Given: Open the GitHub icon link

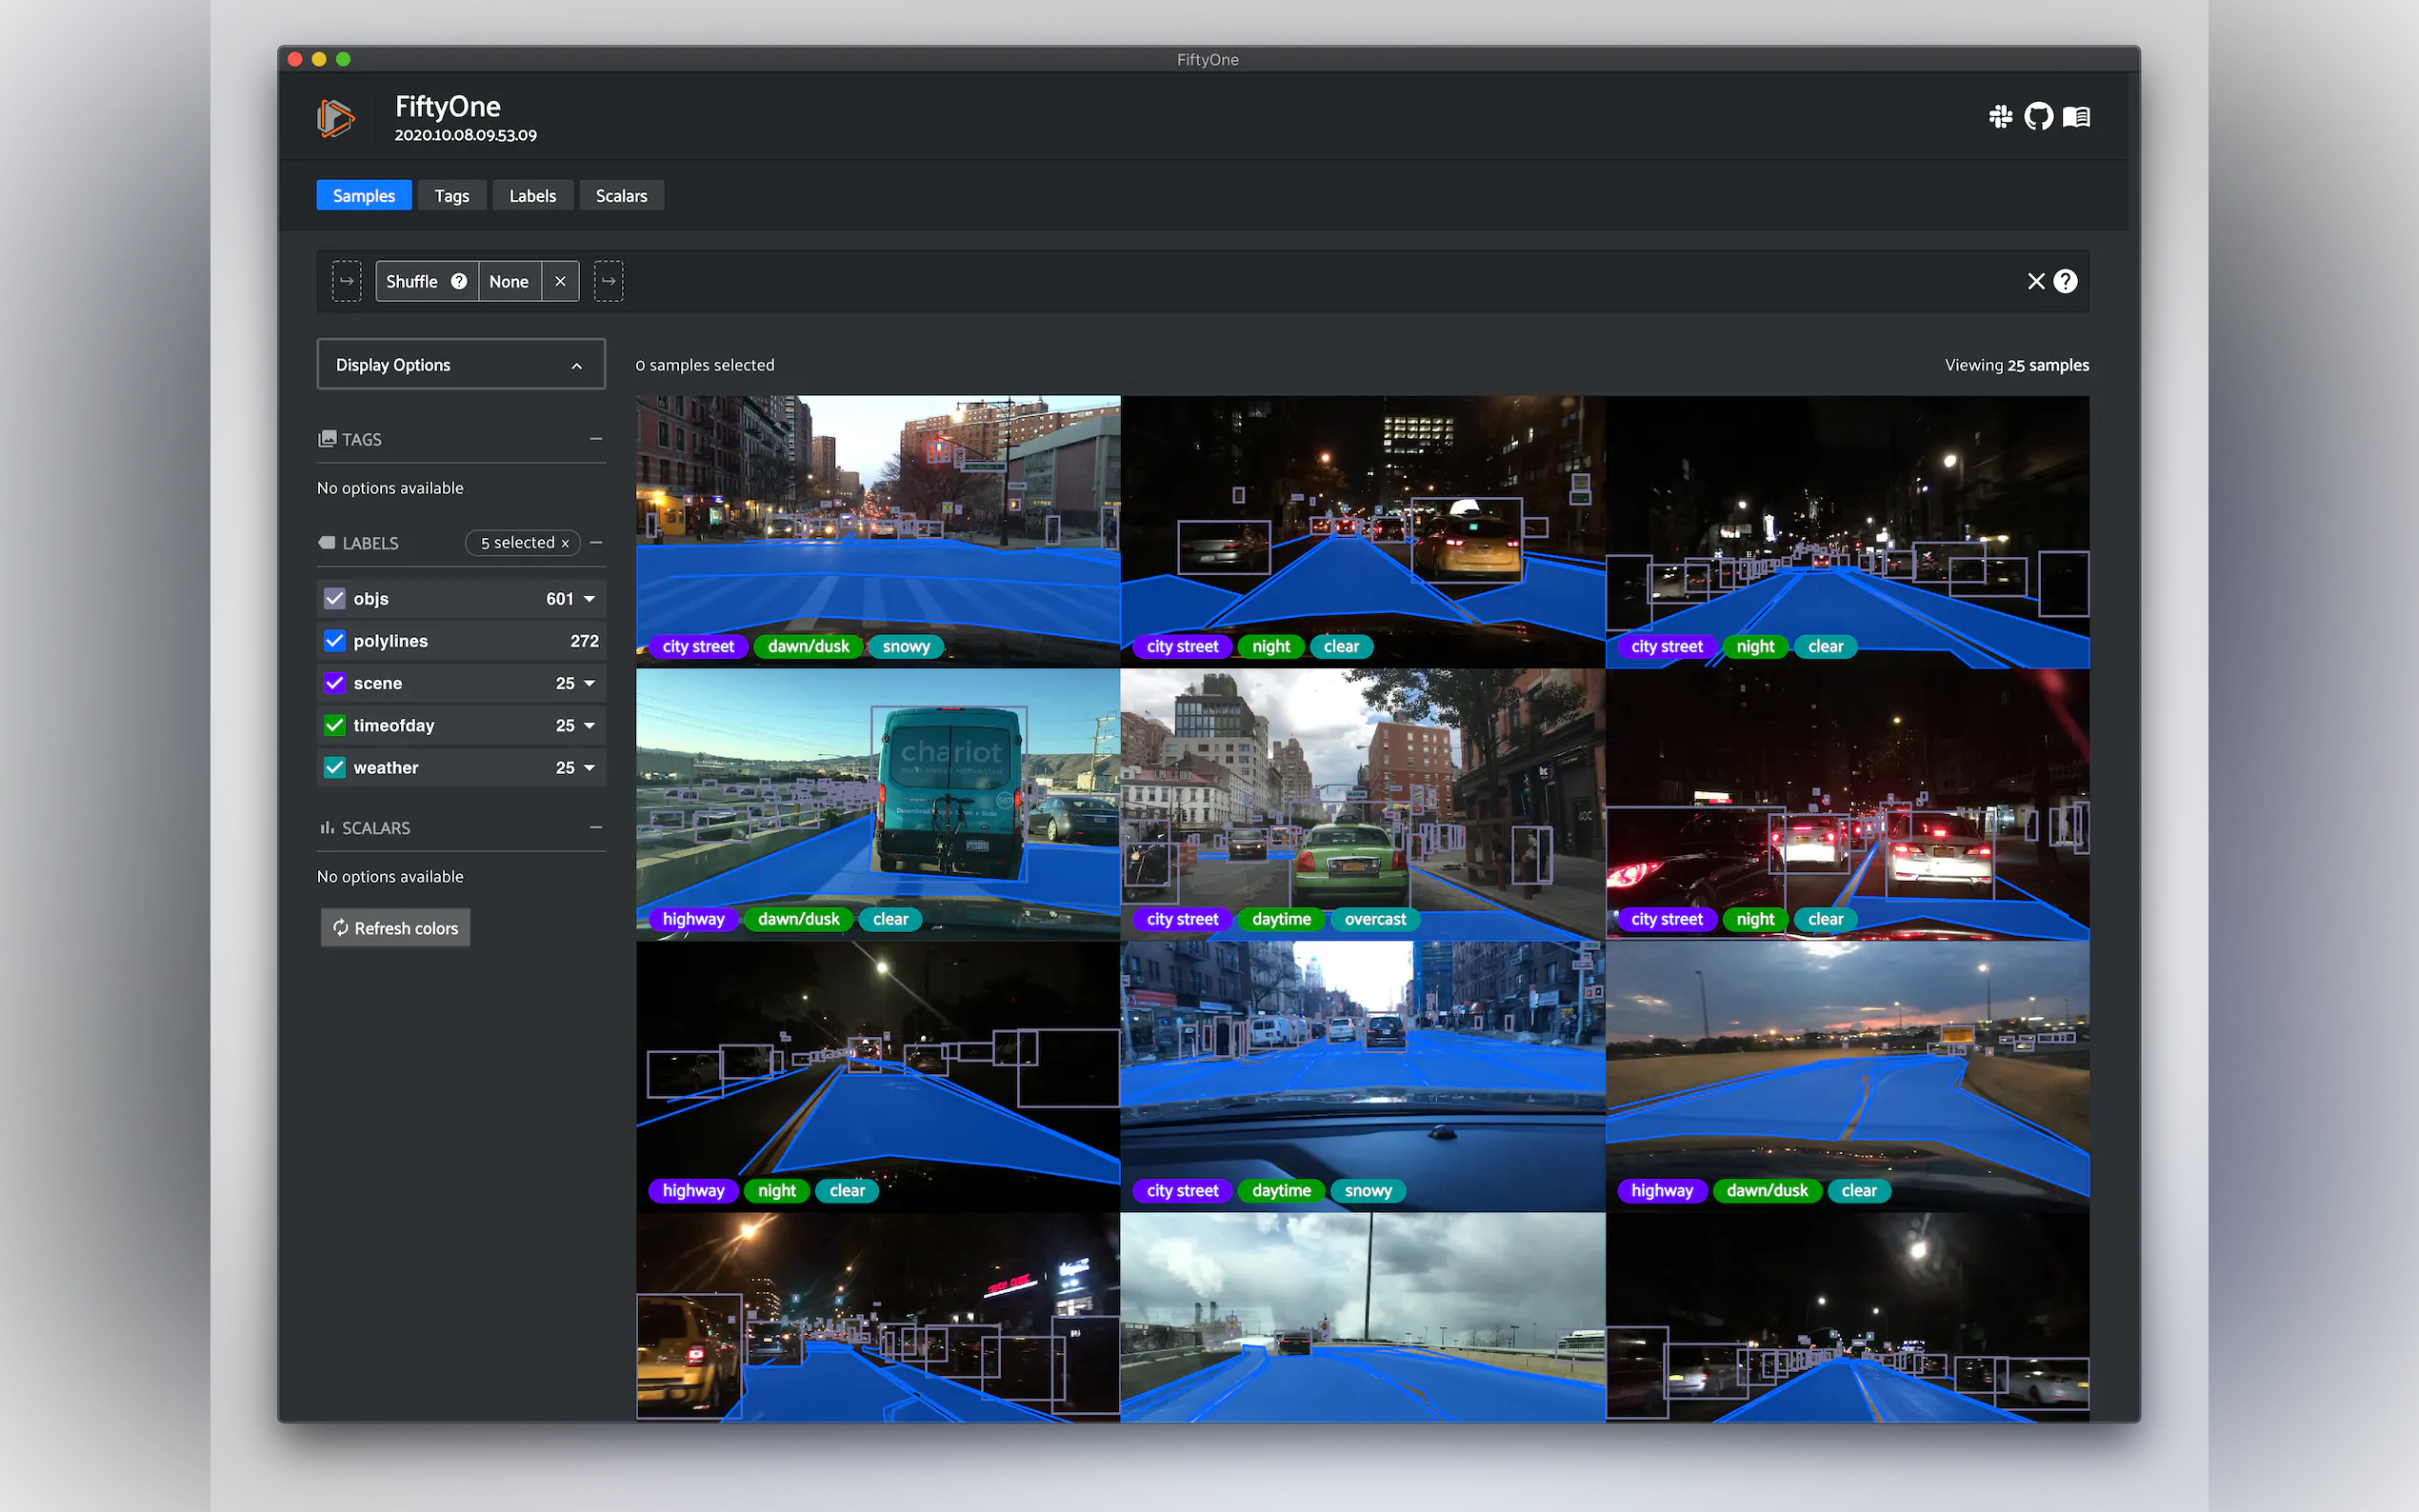Looking at the screenshot, I should click(x=2038, y=117).
